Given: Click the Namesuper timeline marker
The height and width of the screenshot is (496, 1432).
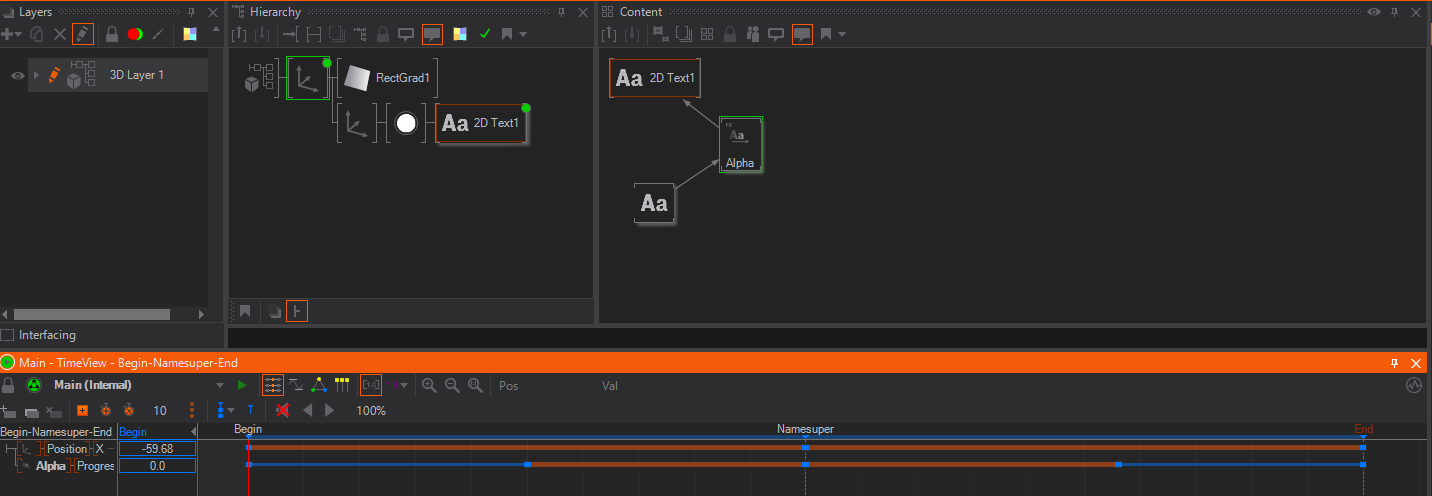Looking at the screenshot, I should [805, 430].
